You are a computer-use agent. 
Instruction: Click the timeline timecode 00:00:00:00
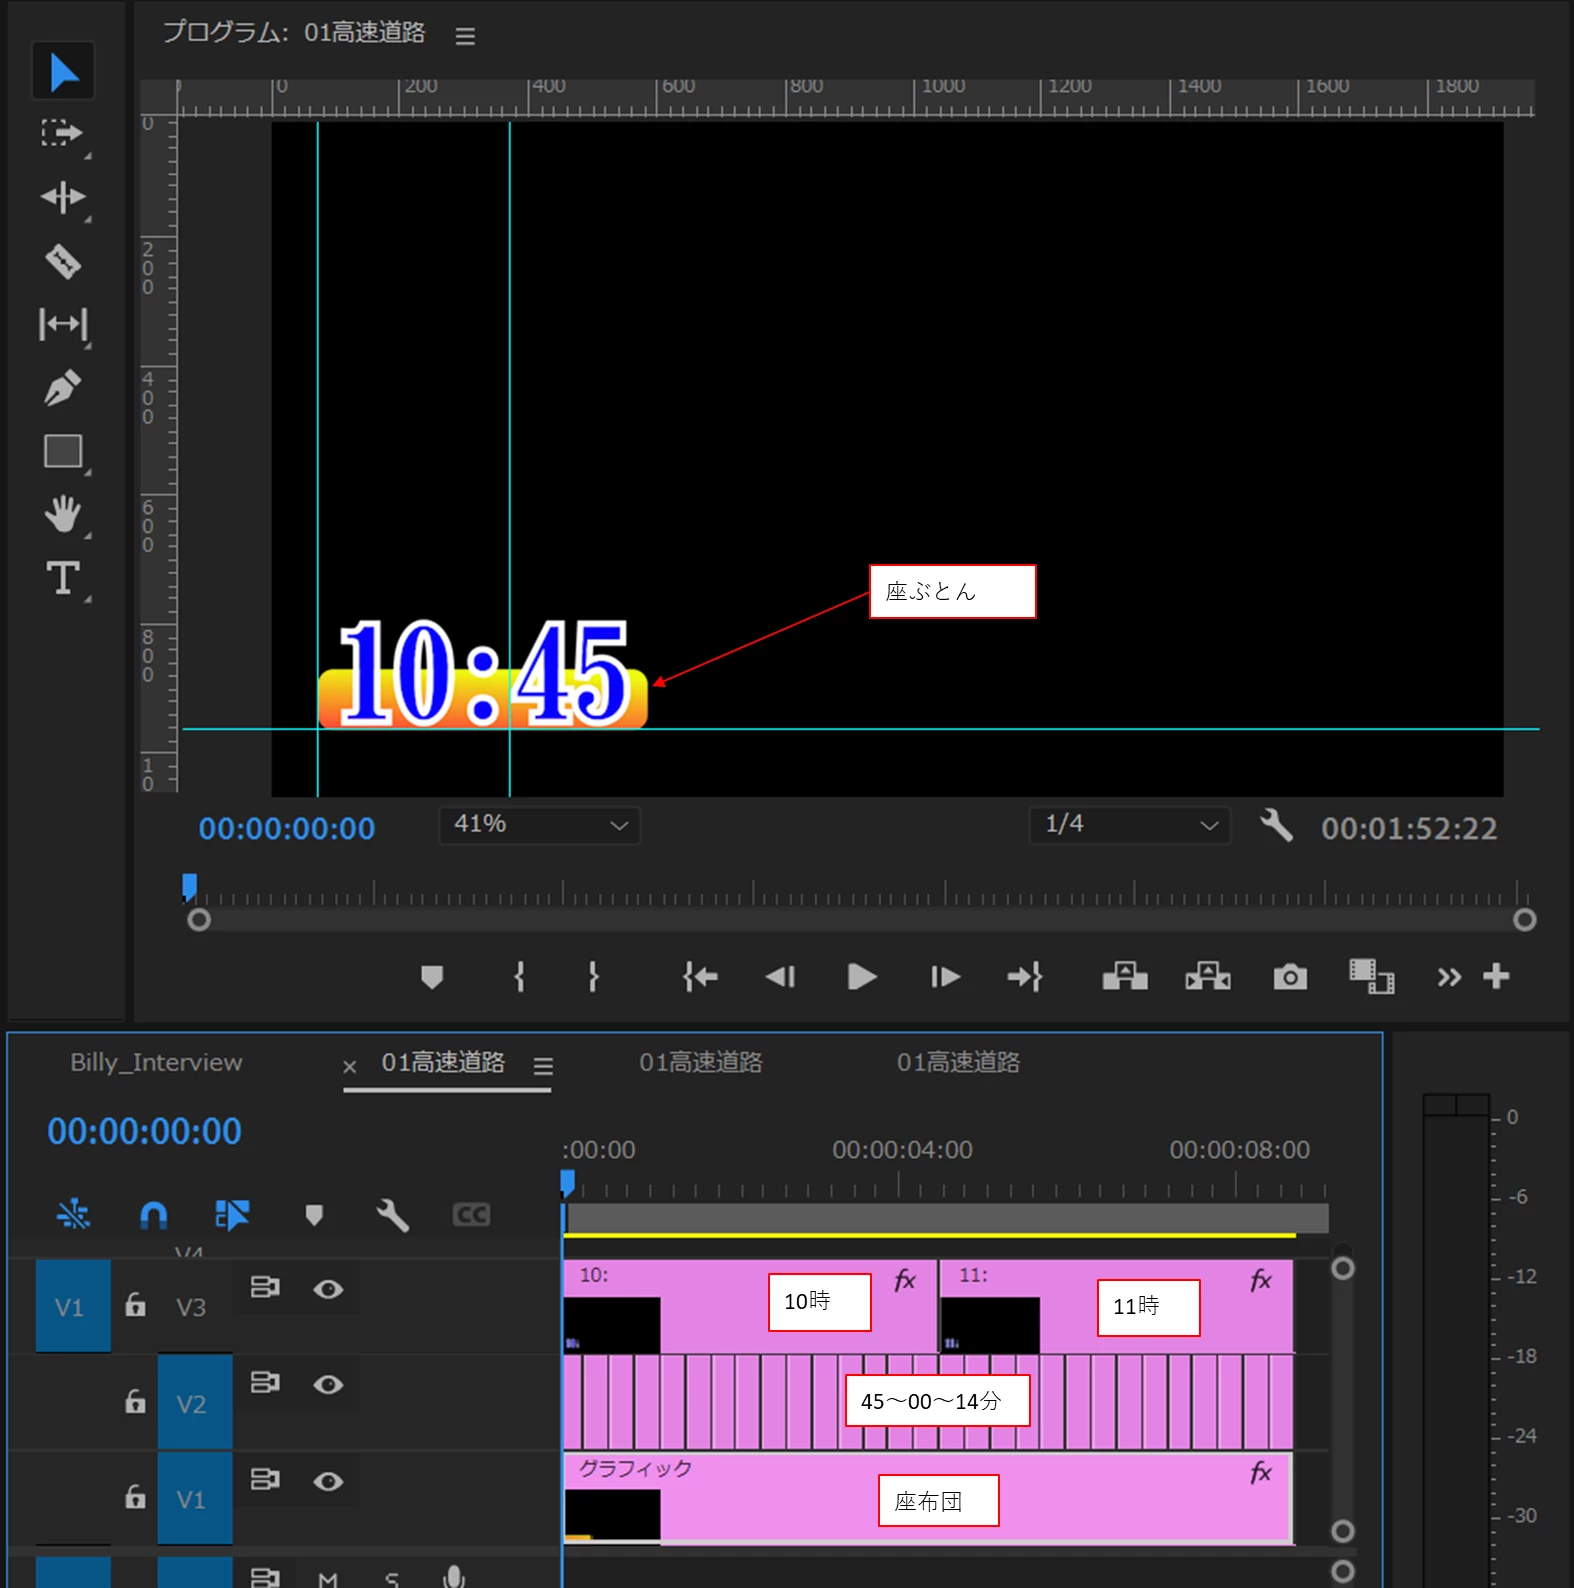pos(145,1131)
